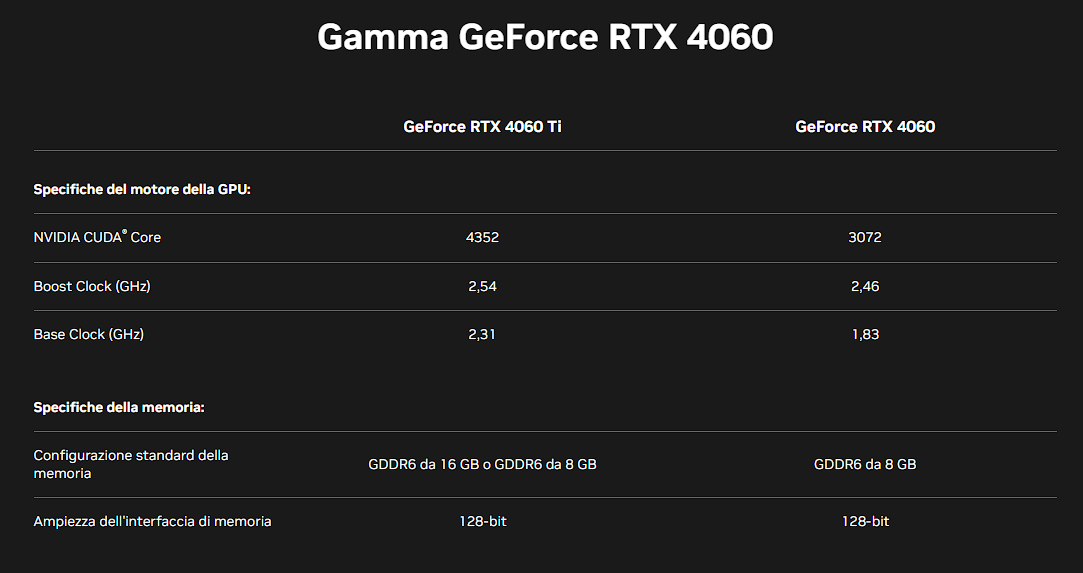
Task: Click the Gamma GeForce RTX 4060 heading
Action: pyautogui.click(x=545, y=37)
